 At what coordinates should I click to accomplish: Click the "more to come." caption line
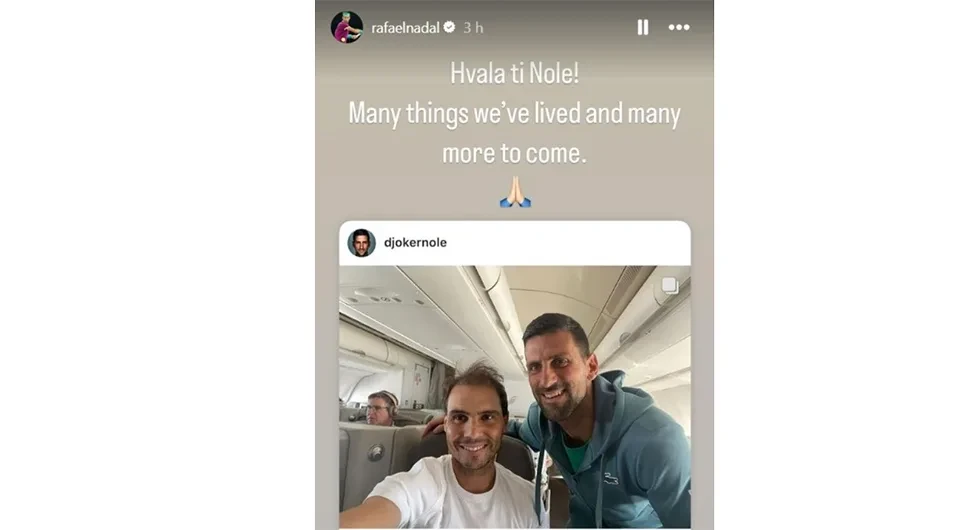(x=514, y=153)
